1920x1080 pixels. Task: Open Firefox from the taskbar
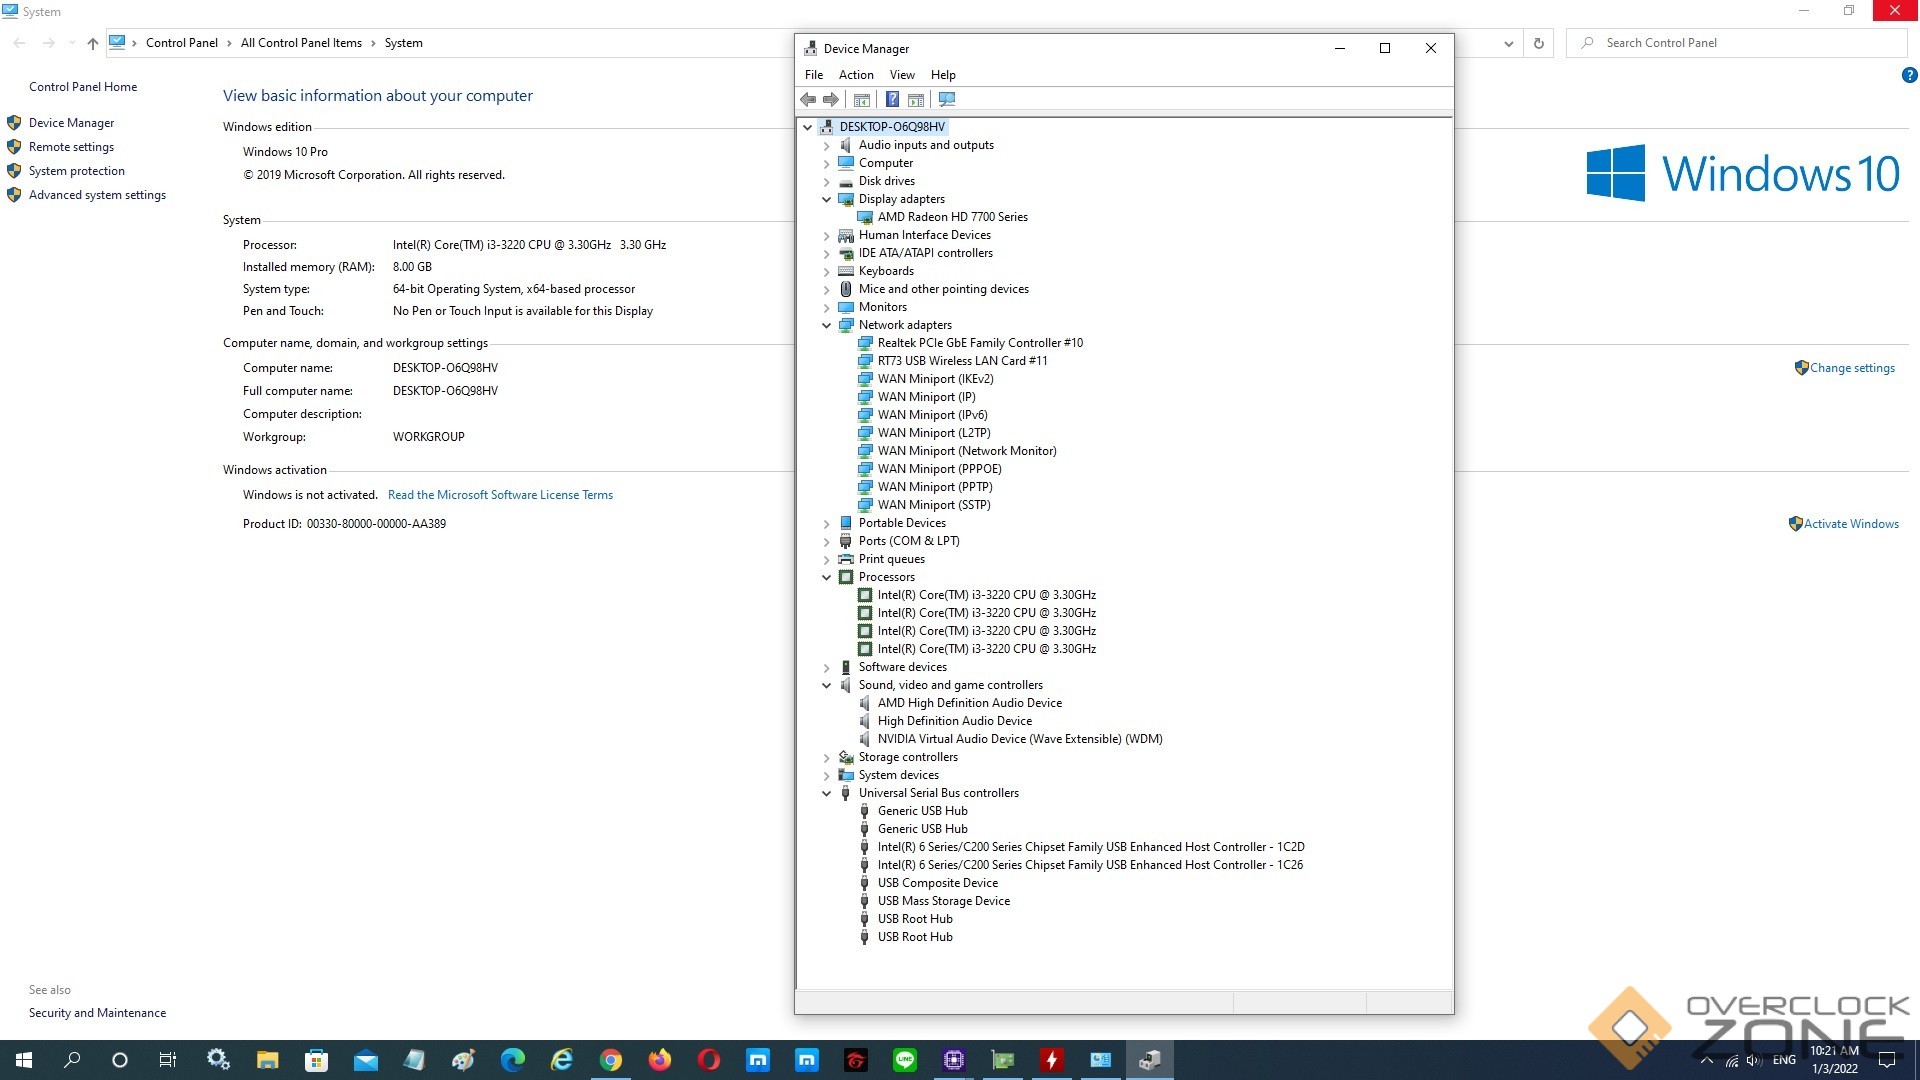coord(659,1060)
